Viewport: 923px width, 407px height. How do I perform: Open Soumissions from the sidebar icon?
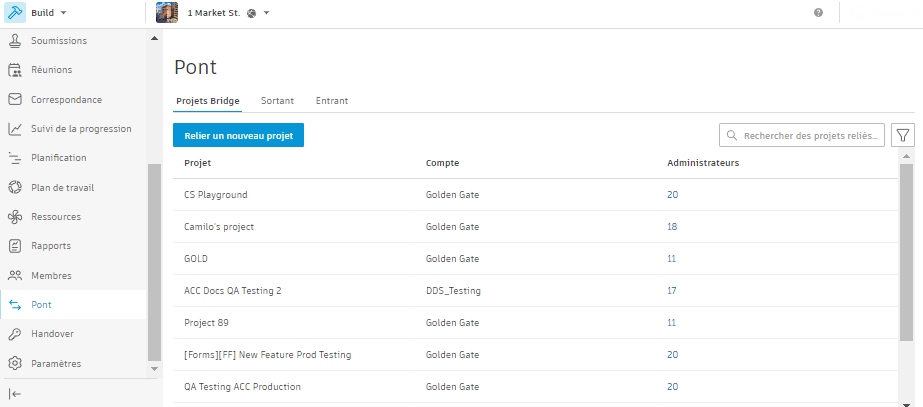click(x=15, y=41)
